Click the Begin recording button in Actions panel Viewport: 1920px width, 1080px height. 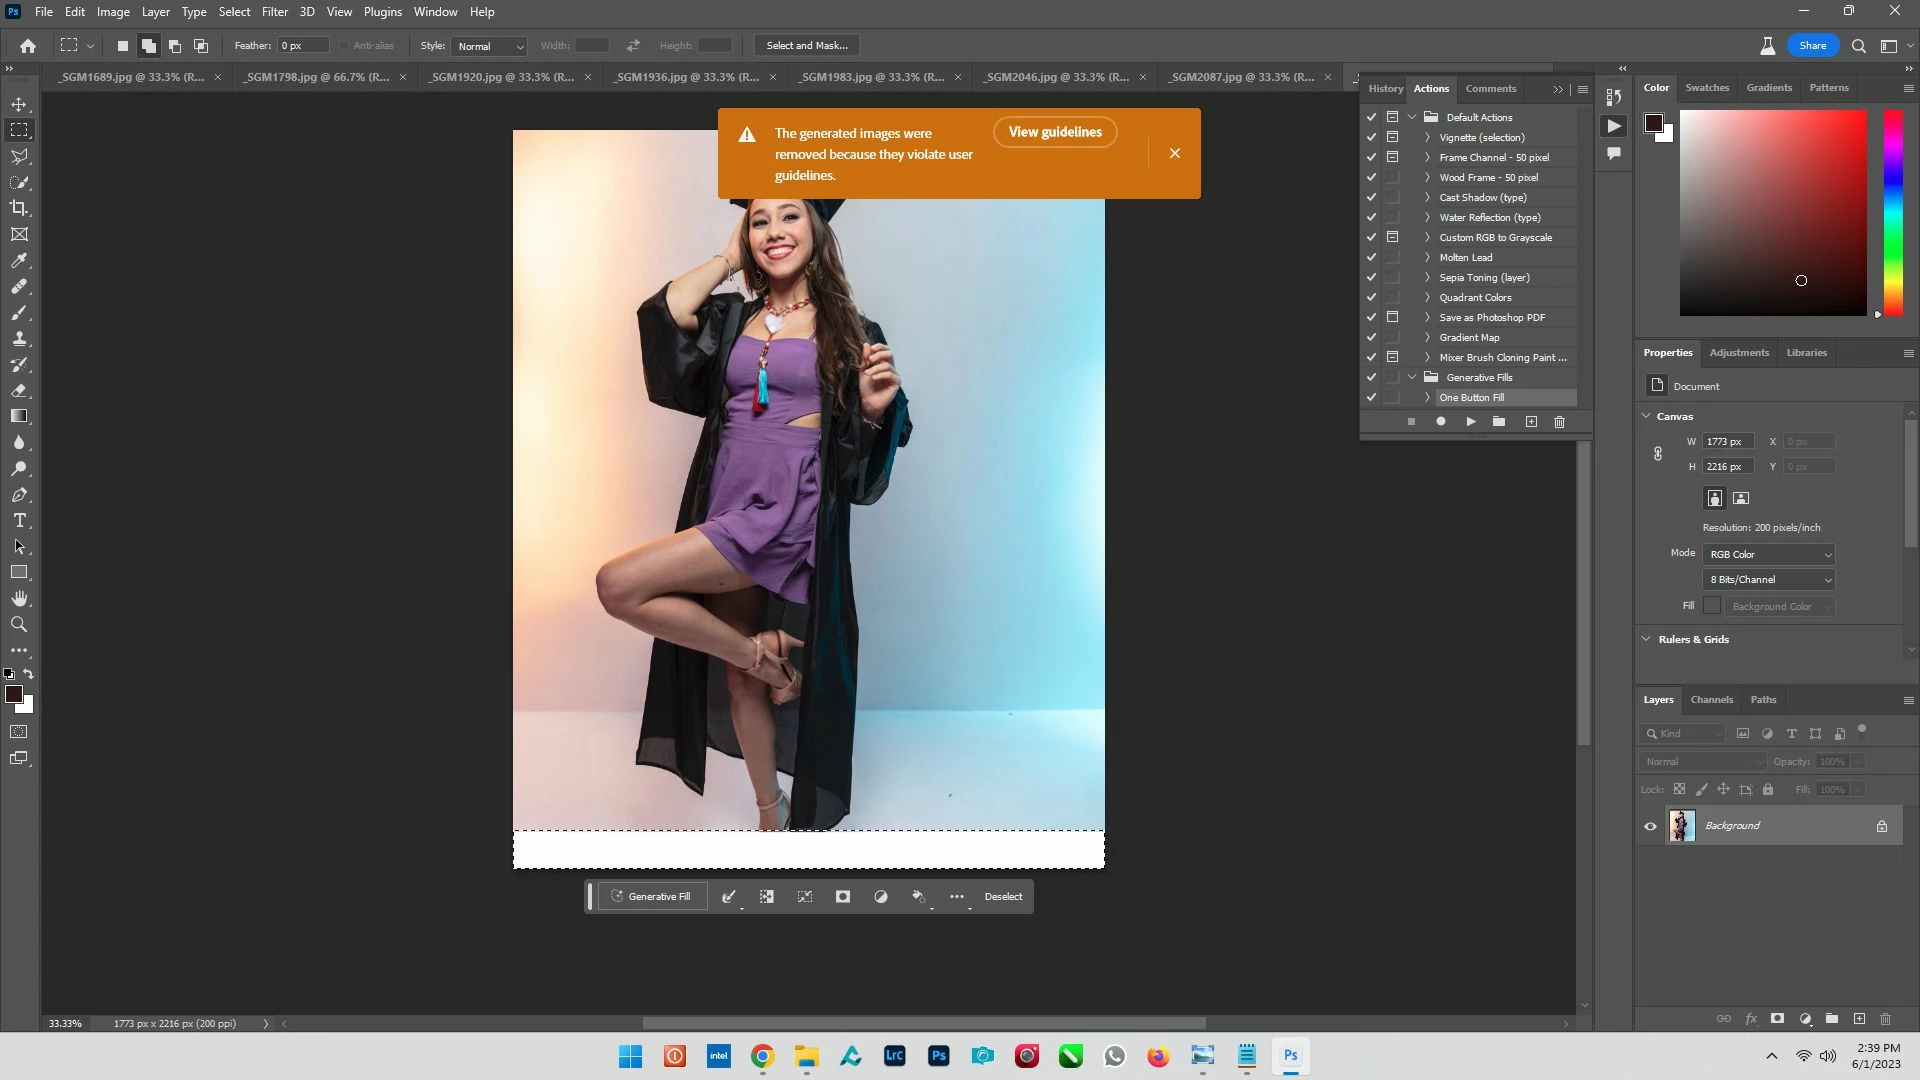point(1441,422)
